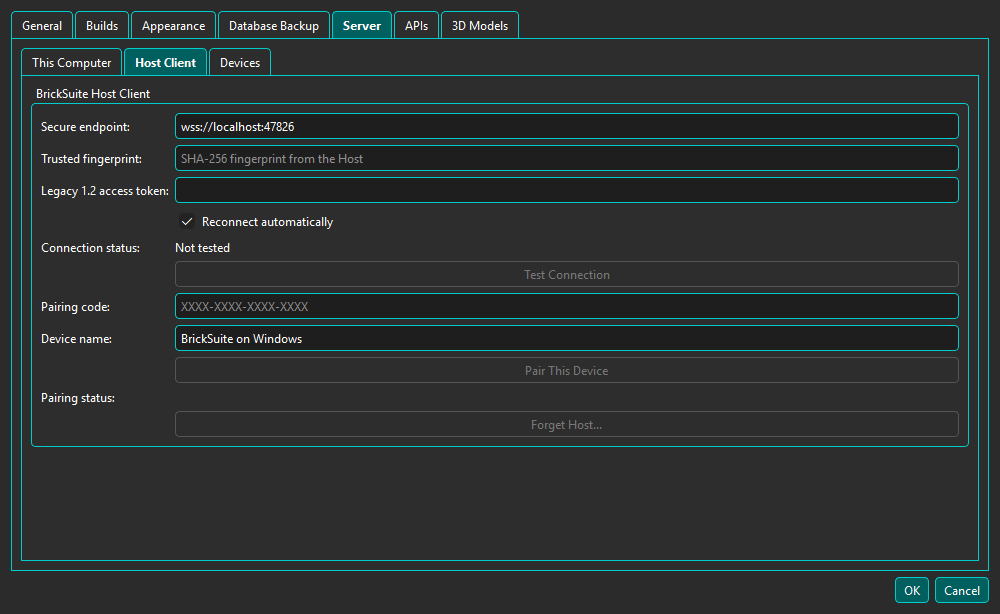Screen dimensions: 1000x614
Task: Switch to the Builds tab
Action: (102, 26)
